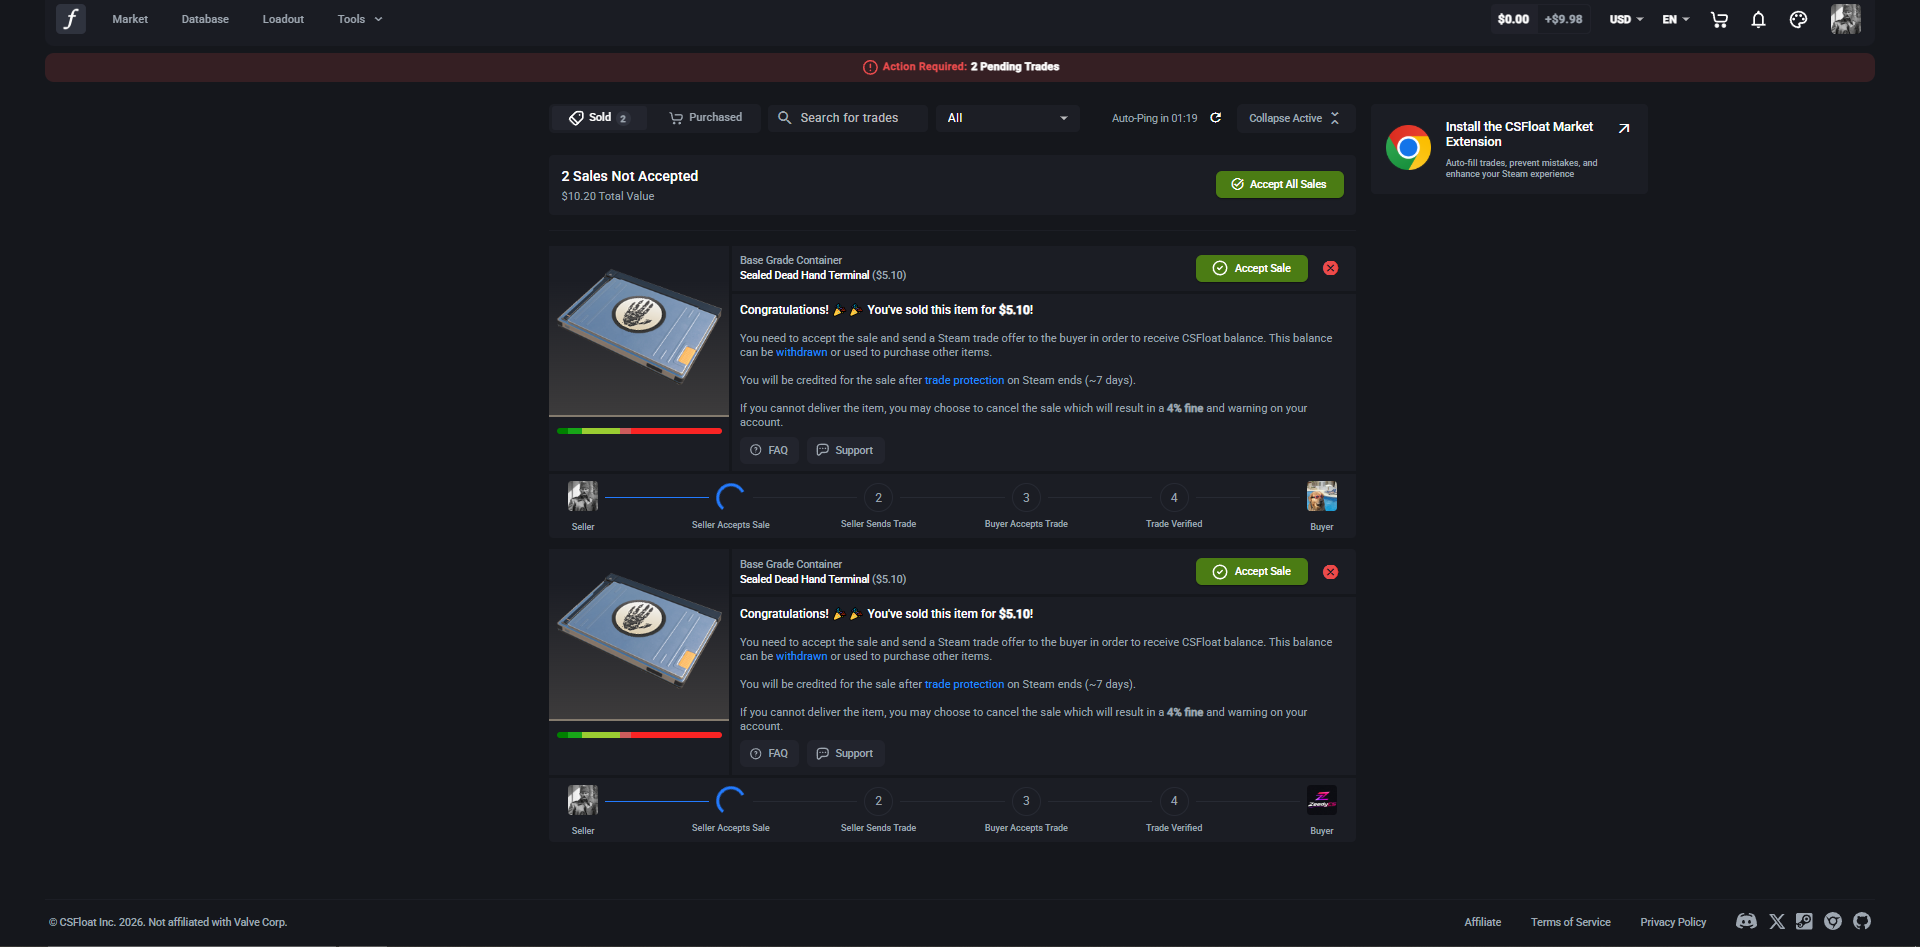Screen dimensions: 1920x947
Task: Follow the withdrawn link in upper sale
Action: [802, 352]
